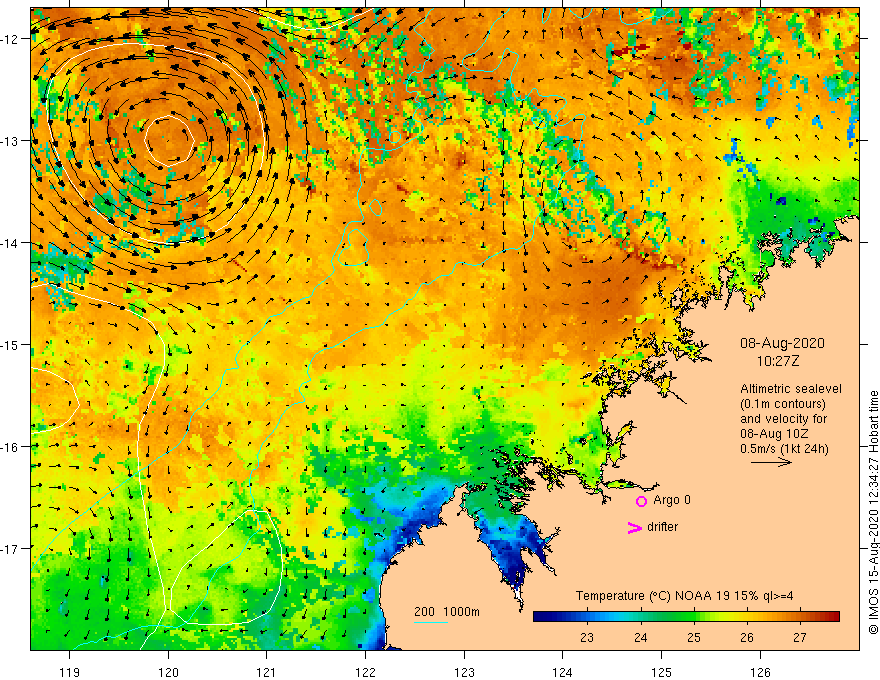Click the latitude axis label -14

click(10, 243)
